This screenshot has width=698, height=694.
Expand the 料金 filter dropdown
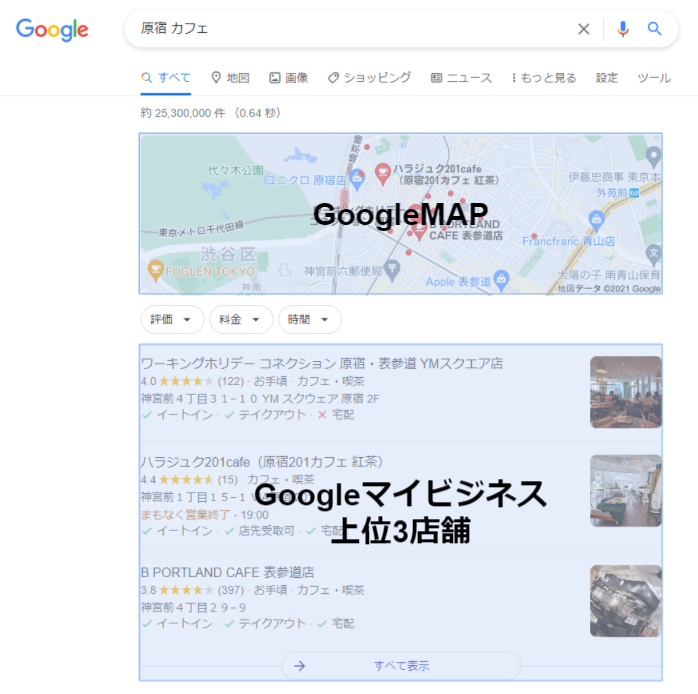tap(241, 319)
